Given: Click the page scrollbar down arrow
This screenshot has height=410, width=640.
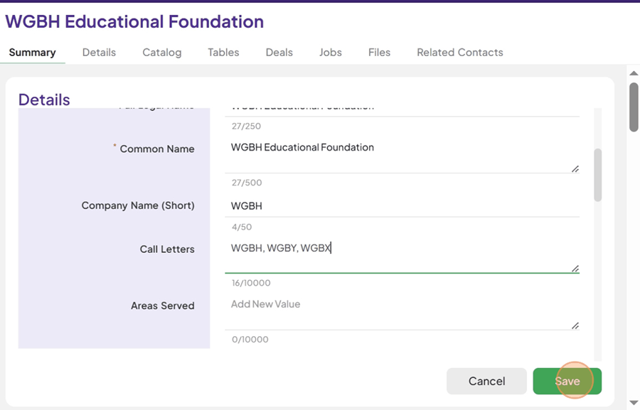Looking at the screenshot, I should (x=633, y=403).
